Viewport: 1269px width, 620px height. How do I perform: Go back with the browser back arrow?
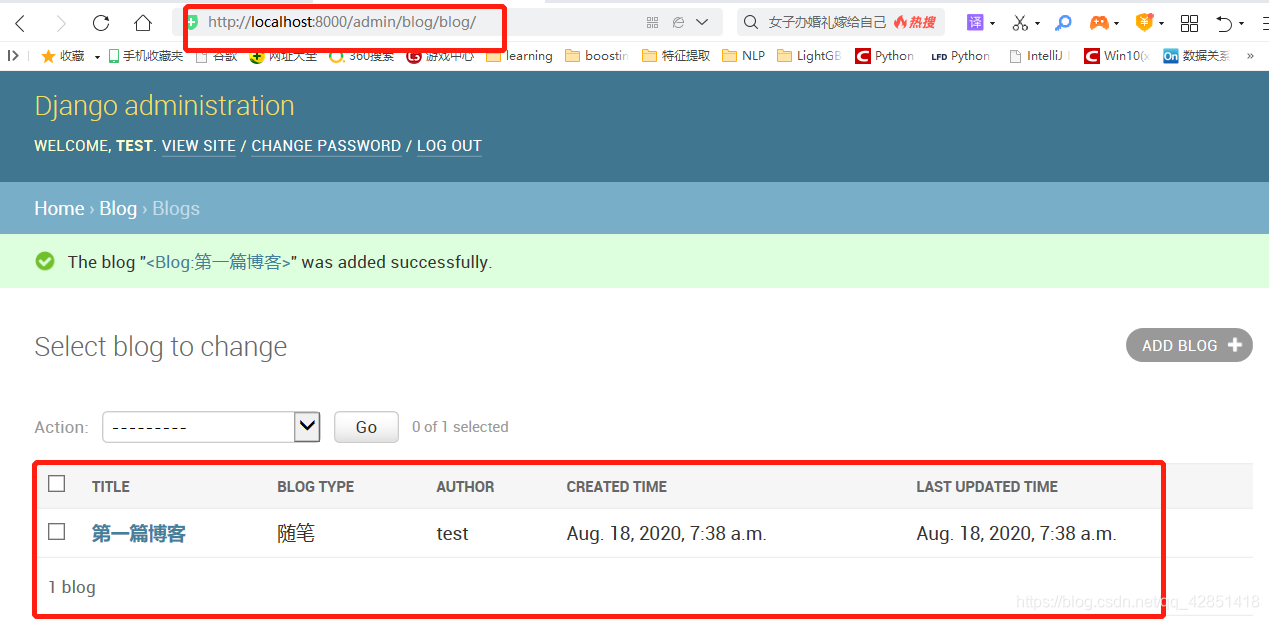(x=20, y=23)
